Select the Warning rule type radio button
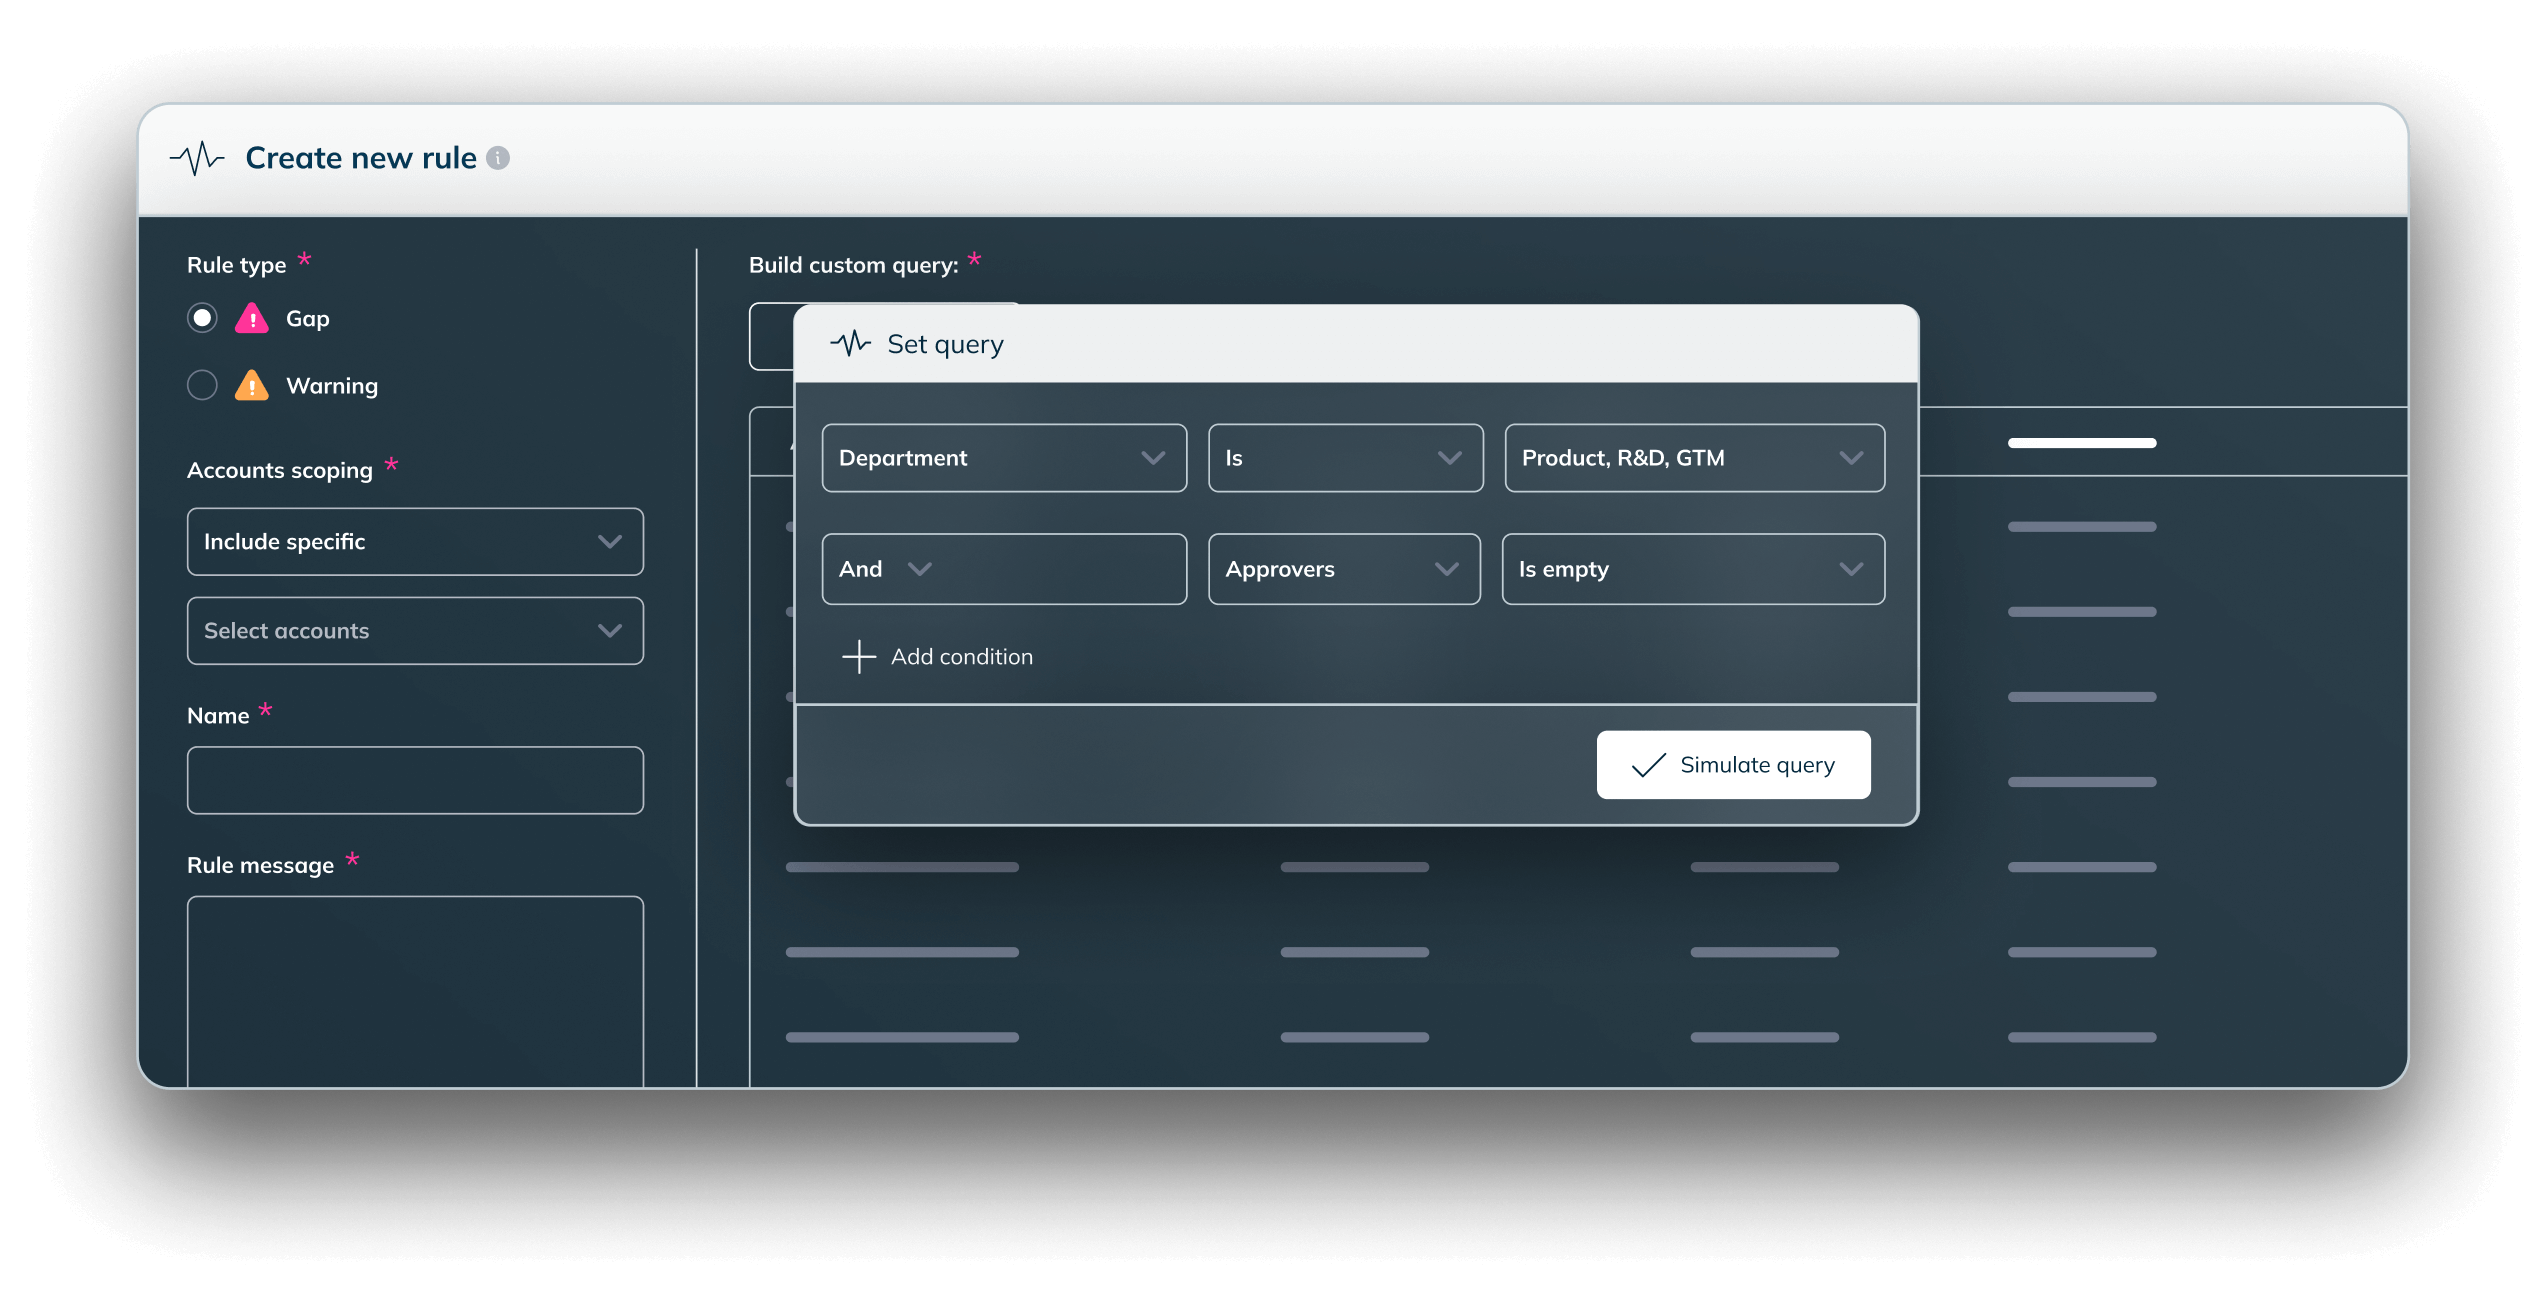Viewport: 2547px width, 1295px height. tap(202, 385)
